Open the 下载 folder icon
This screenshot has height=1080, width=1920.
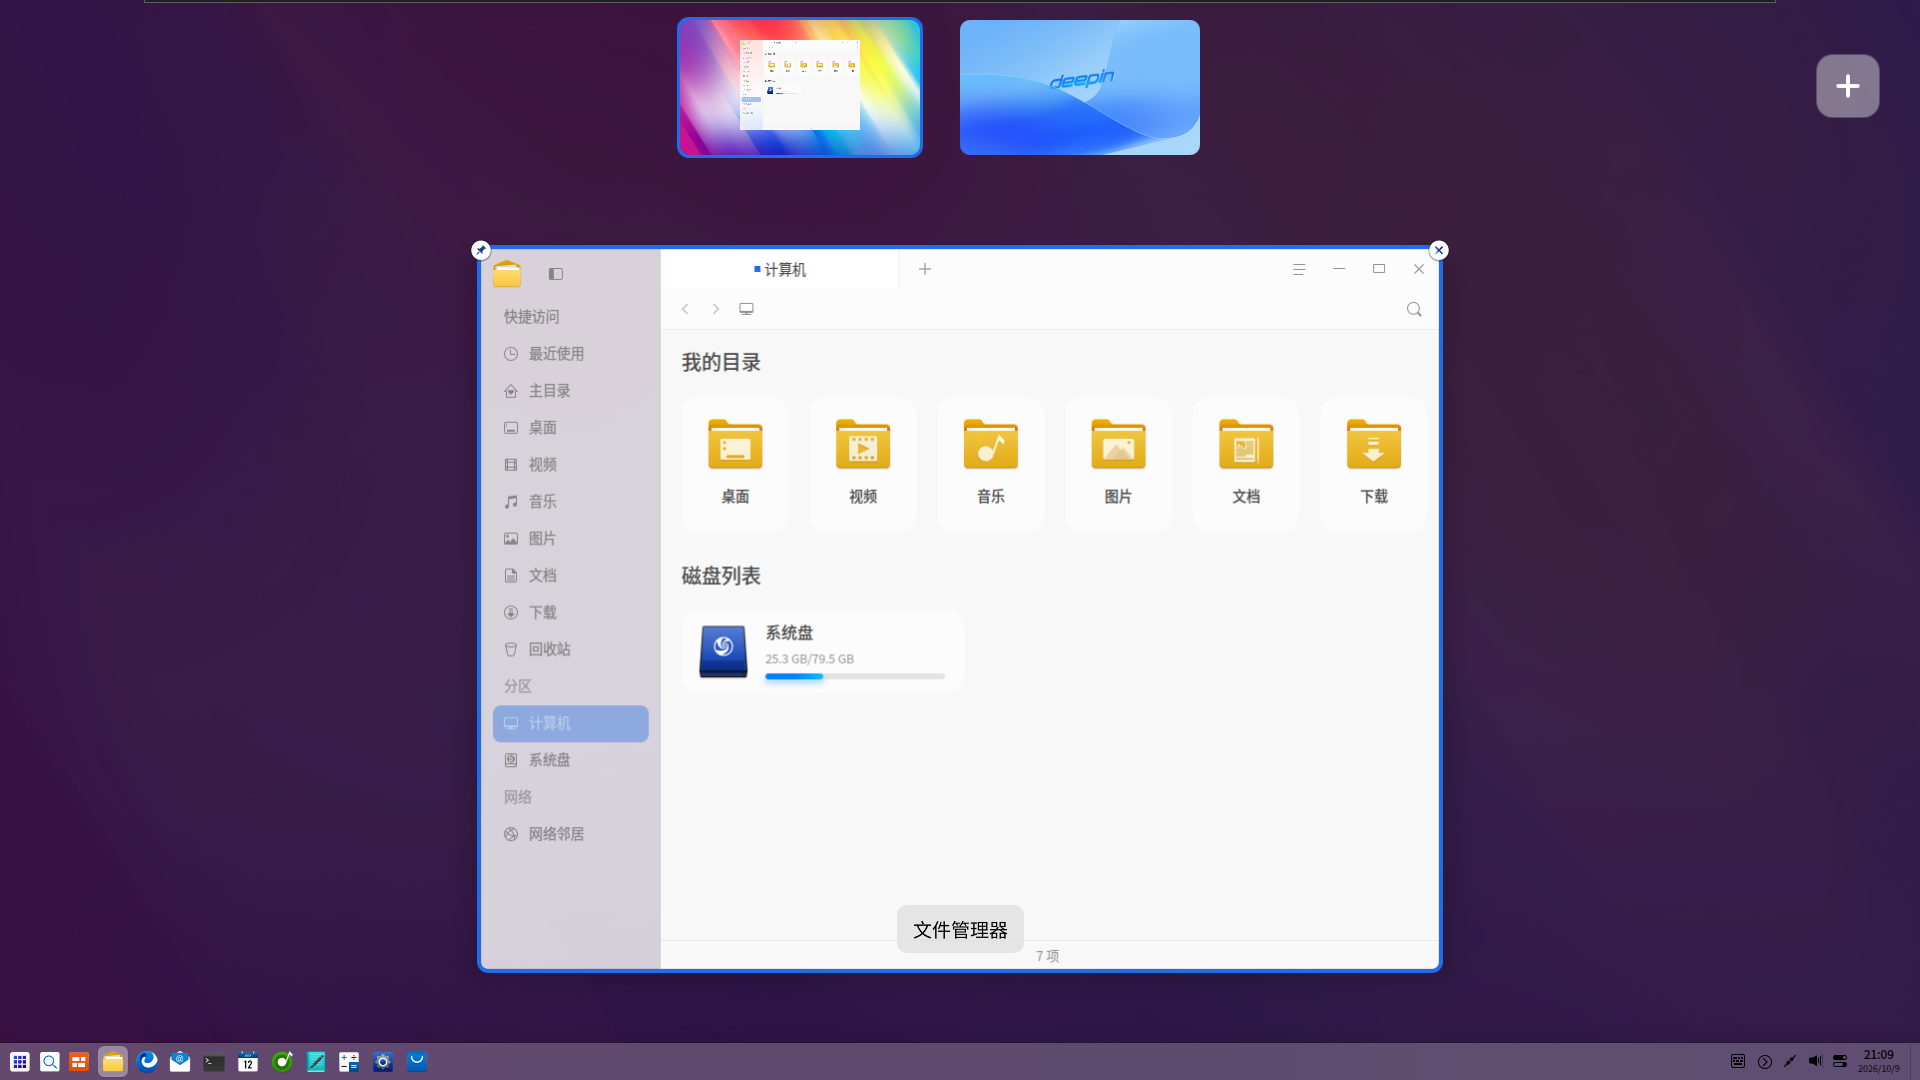click(1374, 445)
